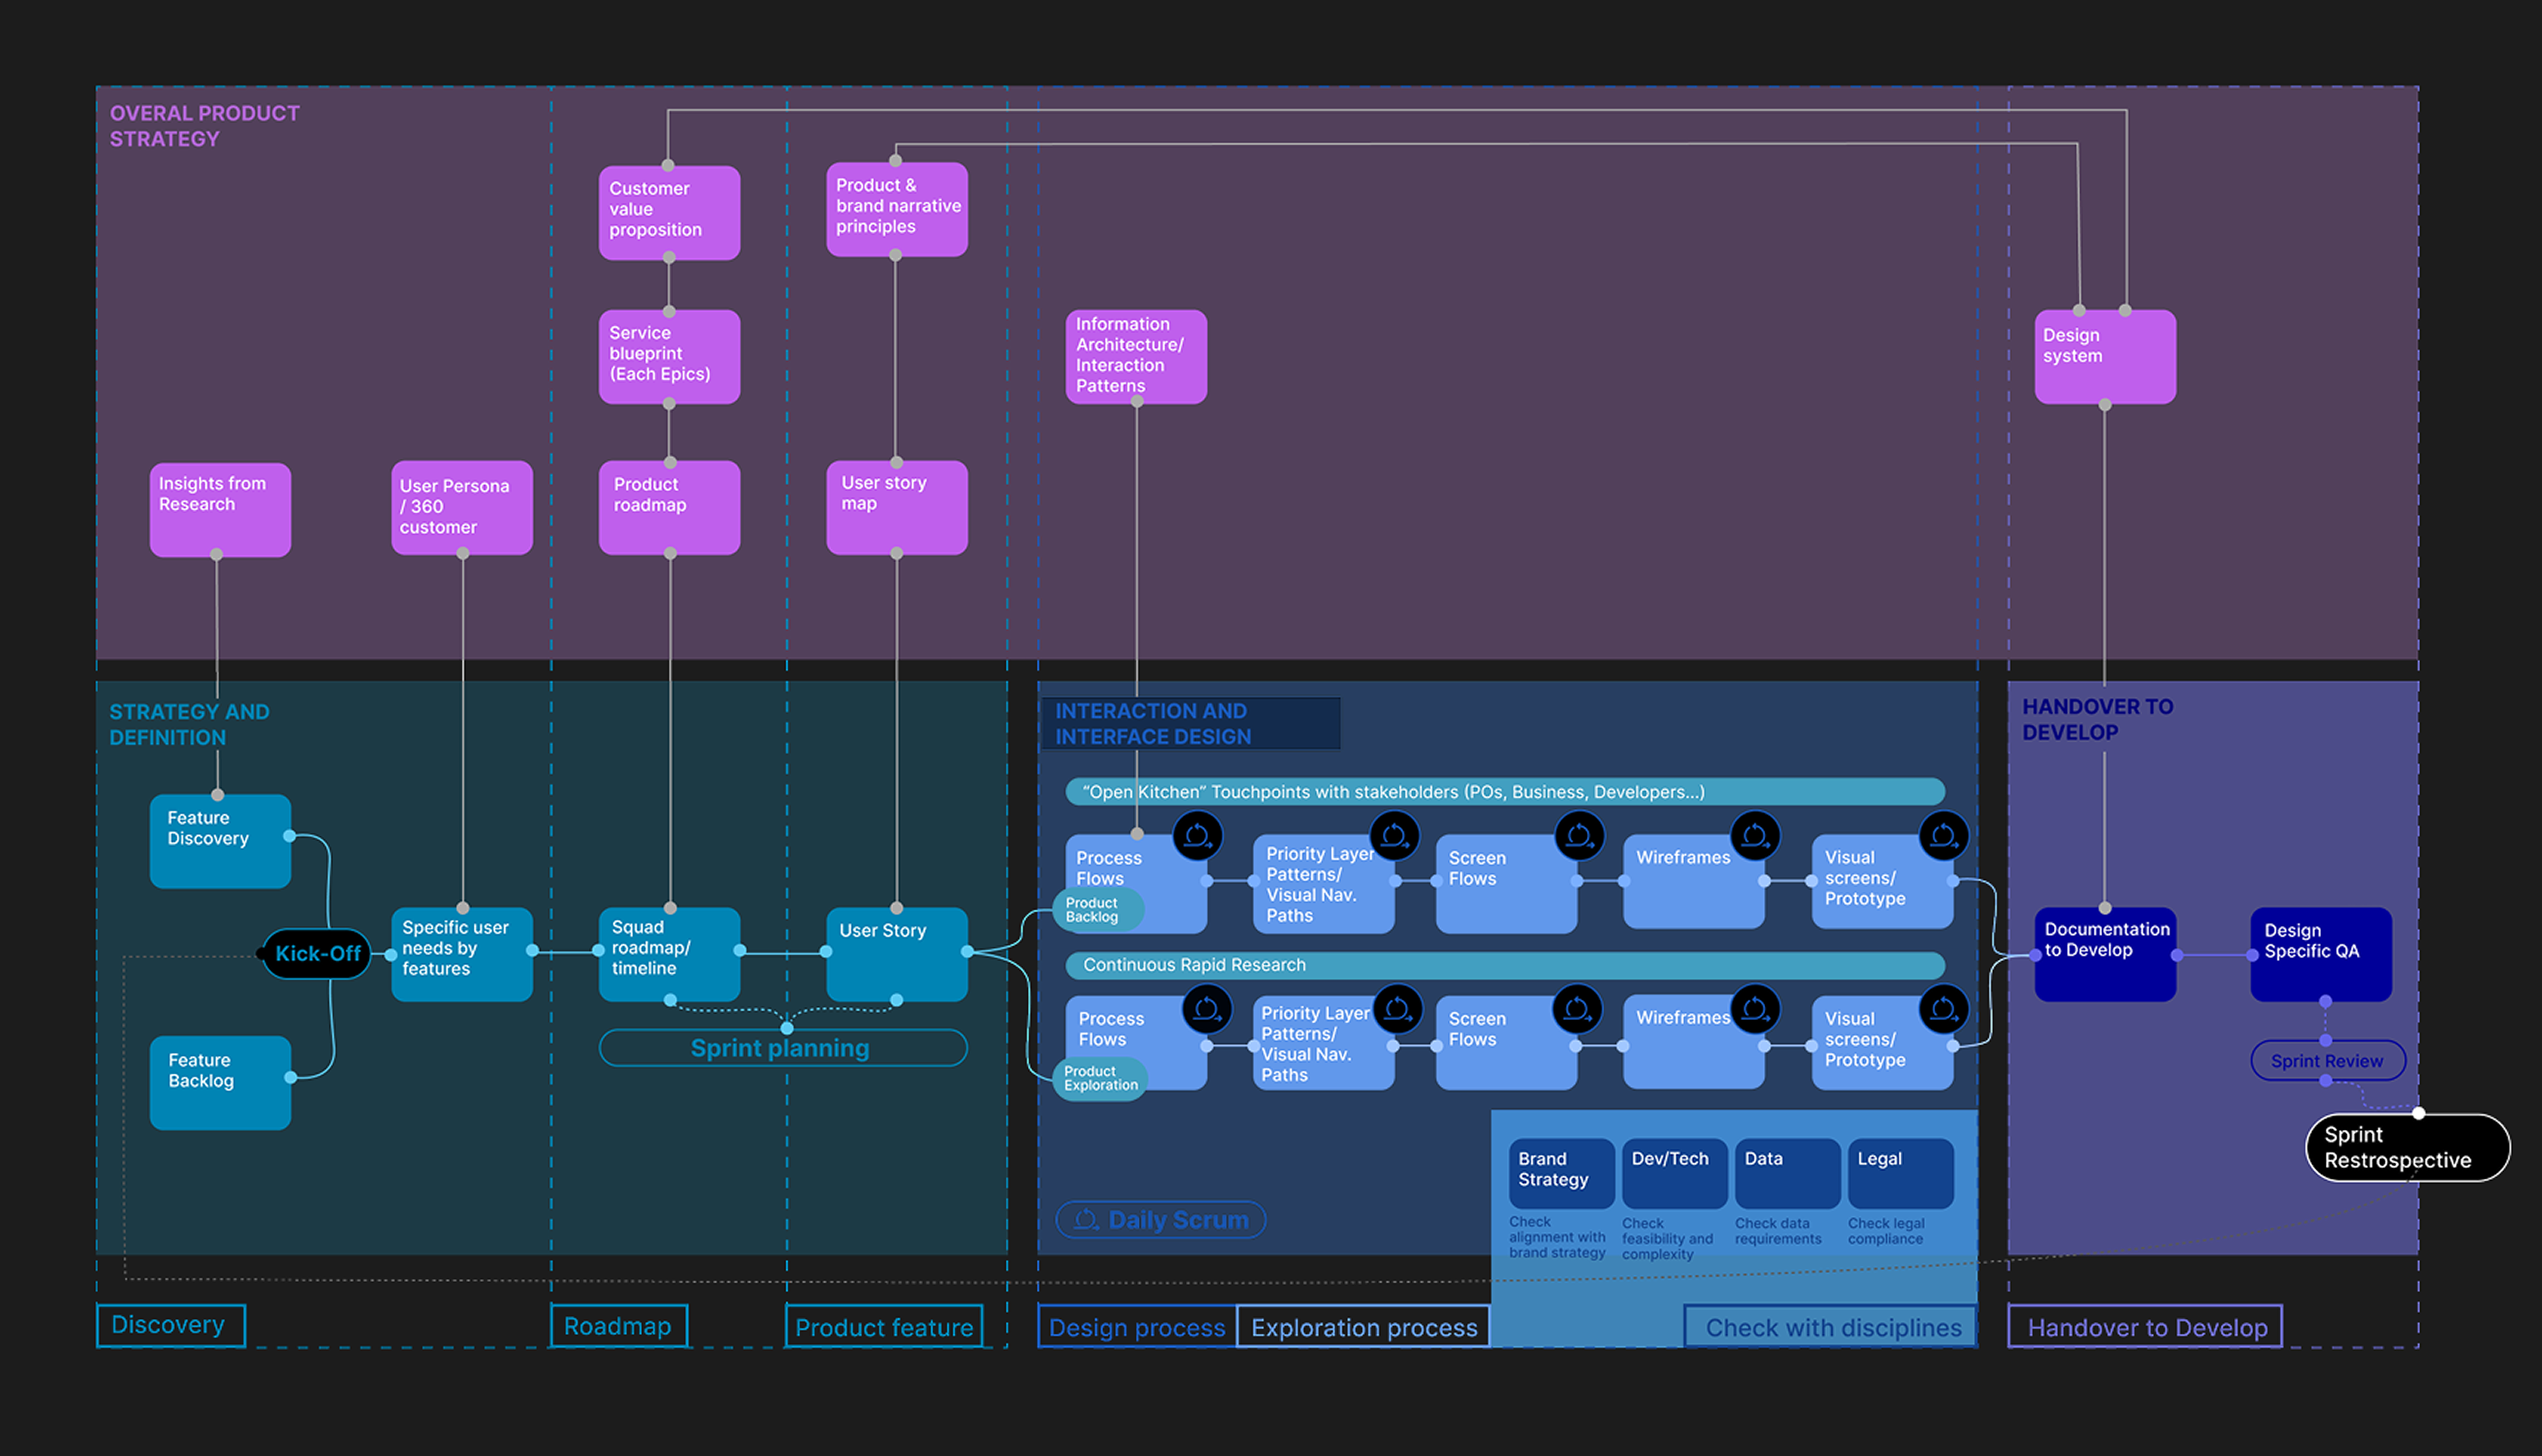Click the loop icon on lower Process Flows
The width and height of the screenshot is (2542, 1456).
click(1207, 1009)
